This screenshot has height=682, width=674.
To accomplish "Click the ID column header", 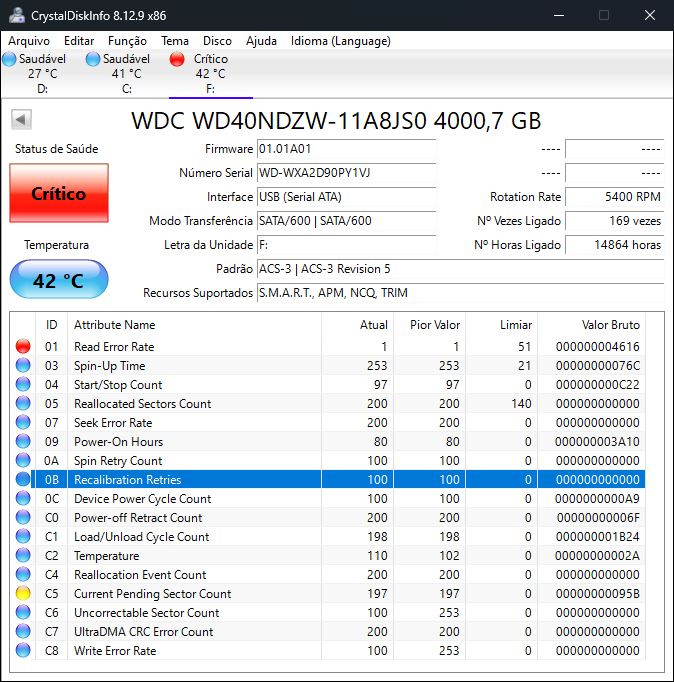I will (x=51, y=324).
